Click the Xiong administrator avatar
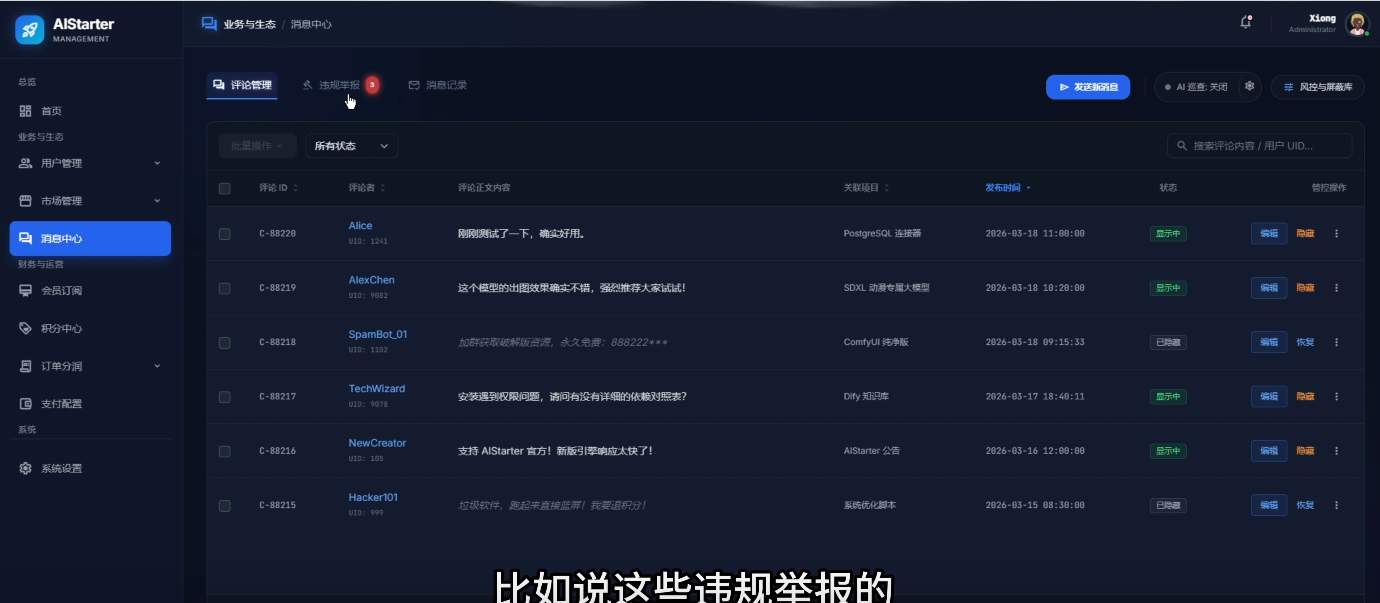Image resolution: width=1380 pixels, height=603 pixels. (1357, 24)
